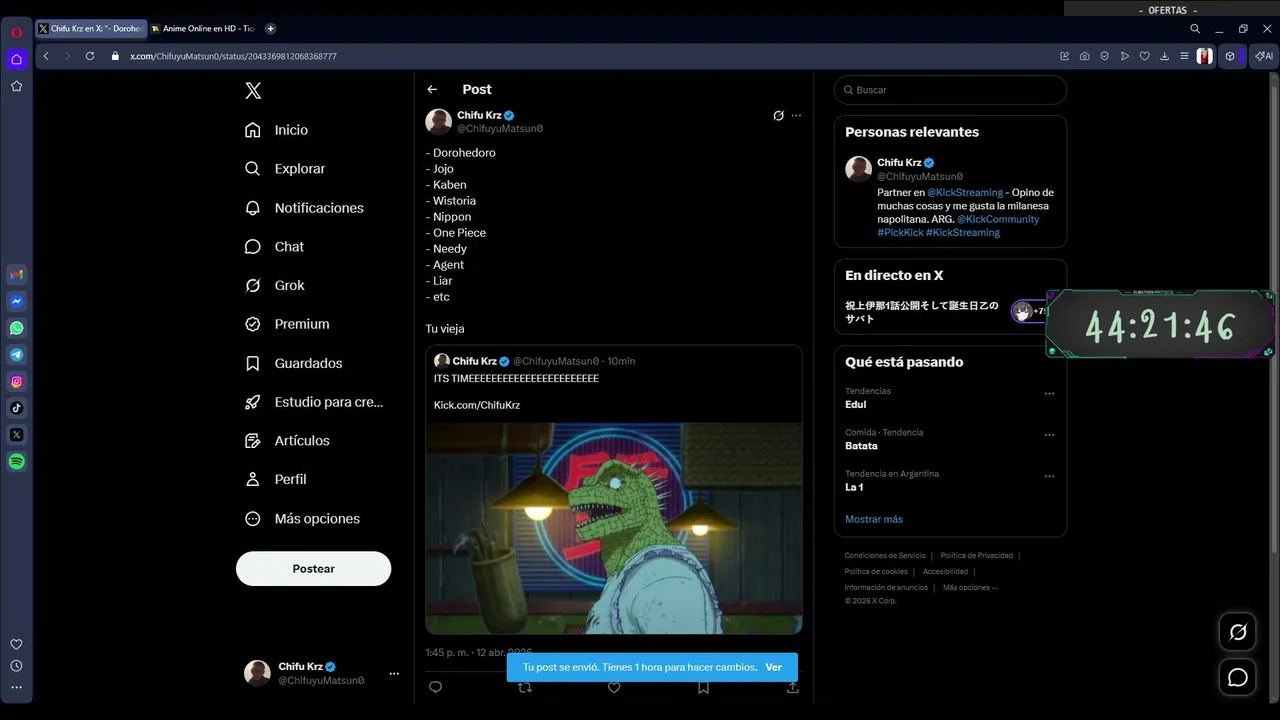Click Mostrar más under trends
The image size is (1280, 720).
[874, 519]
